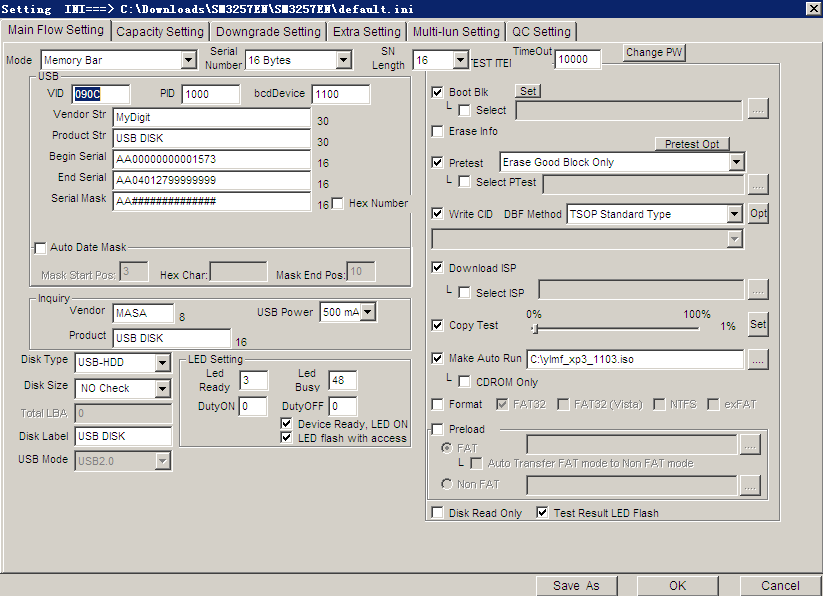
Task: Click the TimeOut field showing 10000
Action: 577,59
